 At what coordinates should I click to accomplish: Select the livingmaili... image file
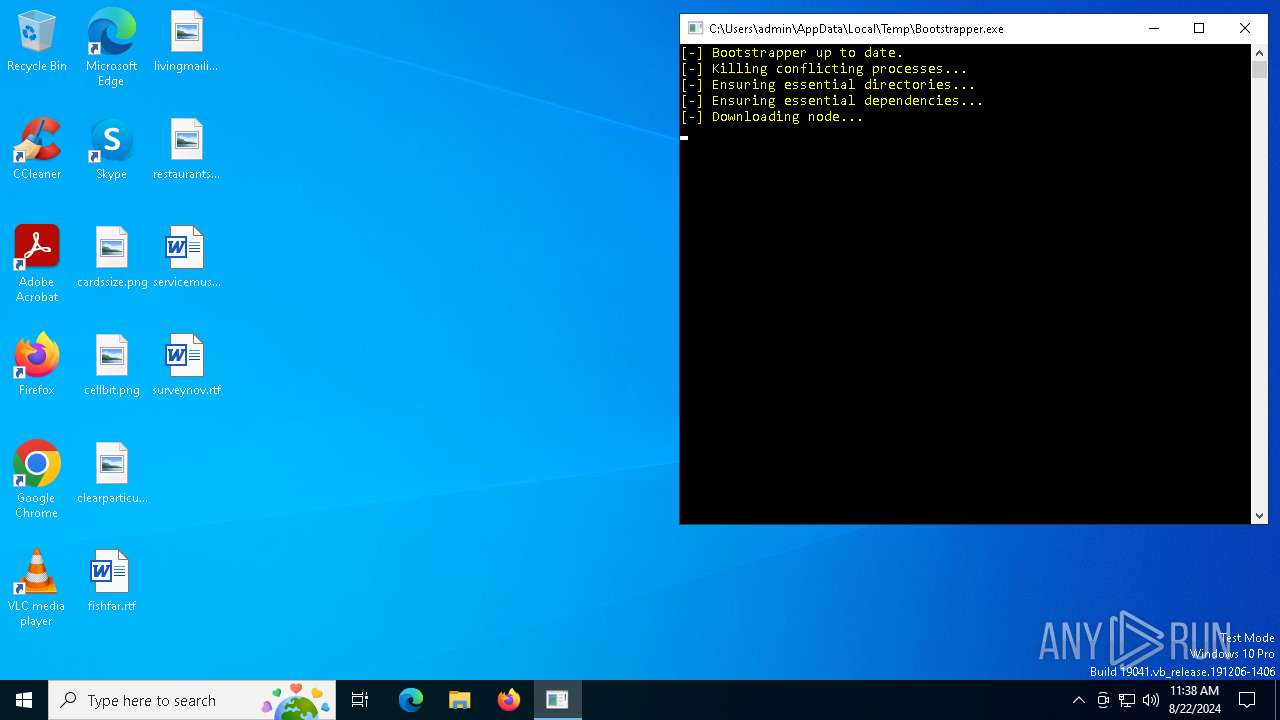[186, 42]
